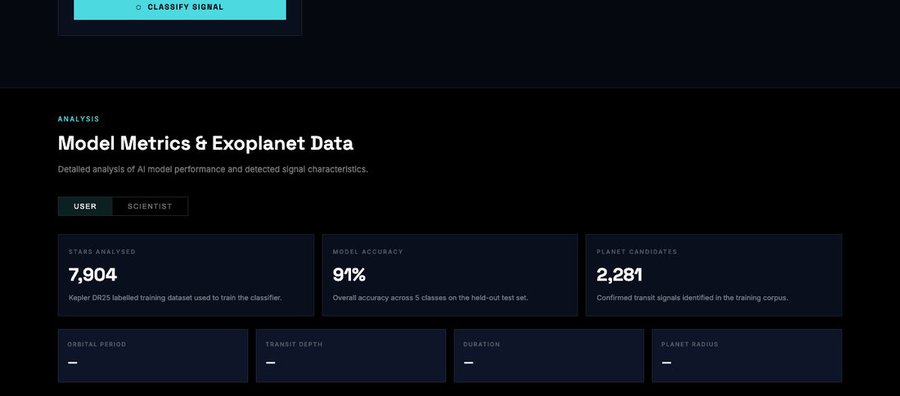Click the 7,904 stars value
900x396 pixels.
(92, 275)
